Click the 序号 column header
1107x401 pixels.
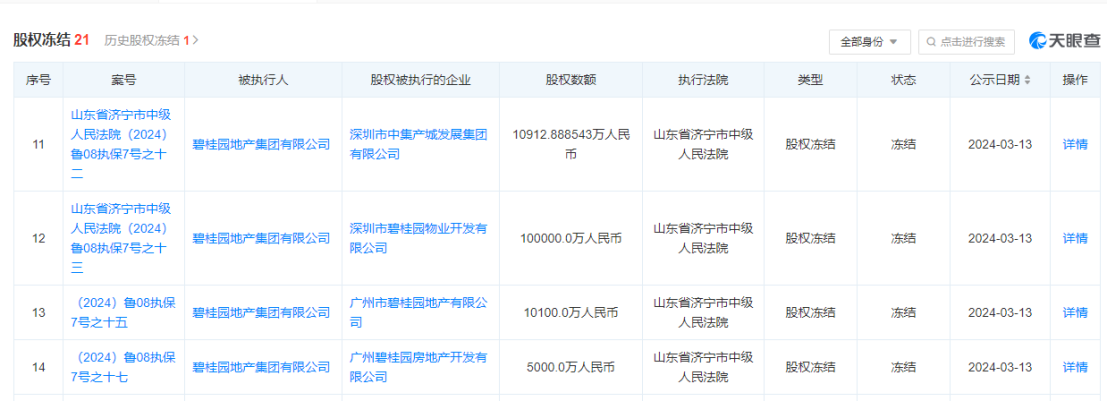(x=38, y=80)
